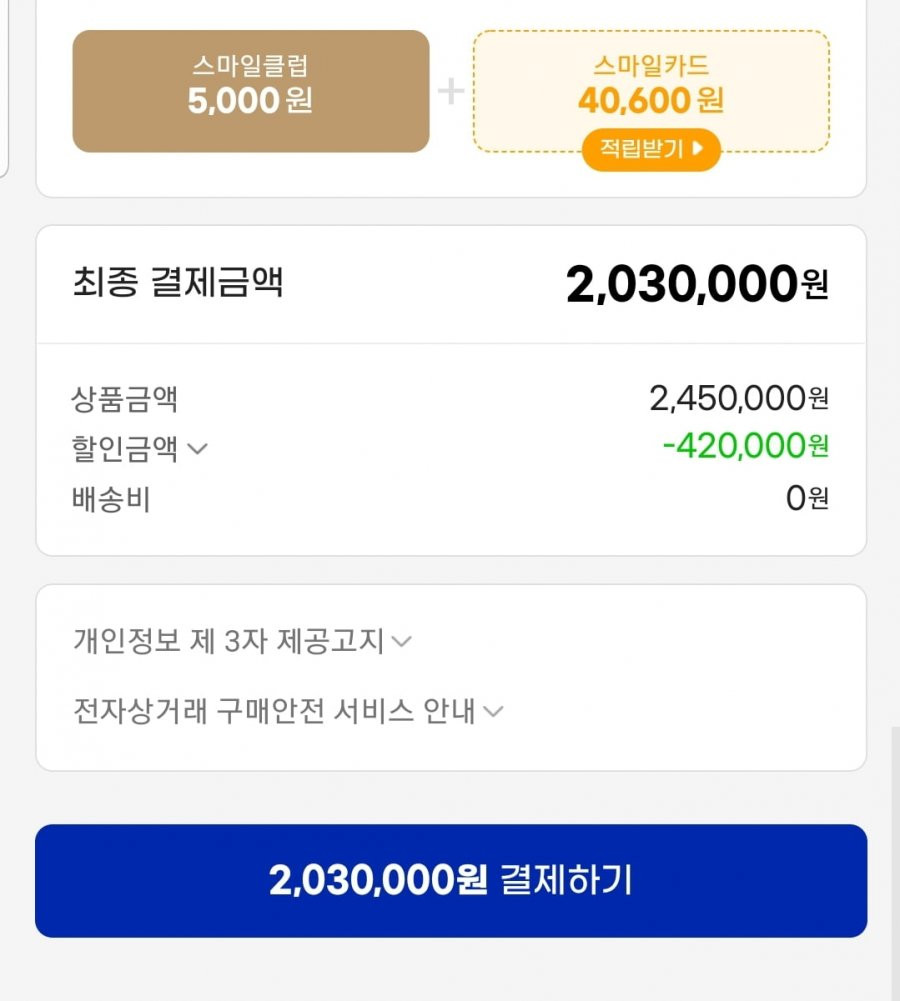Click the 최종 결제금액 heading

[177, 282]
